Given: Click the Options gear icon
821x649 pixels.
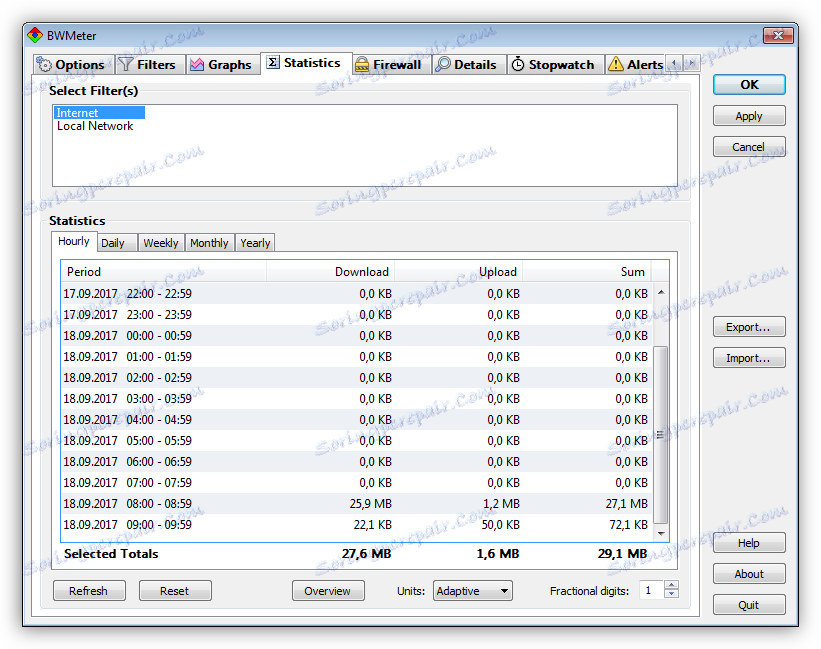Looking at the screenshot, I should point(45,64).
